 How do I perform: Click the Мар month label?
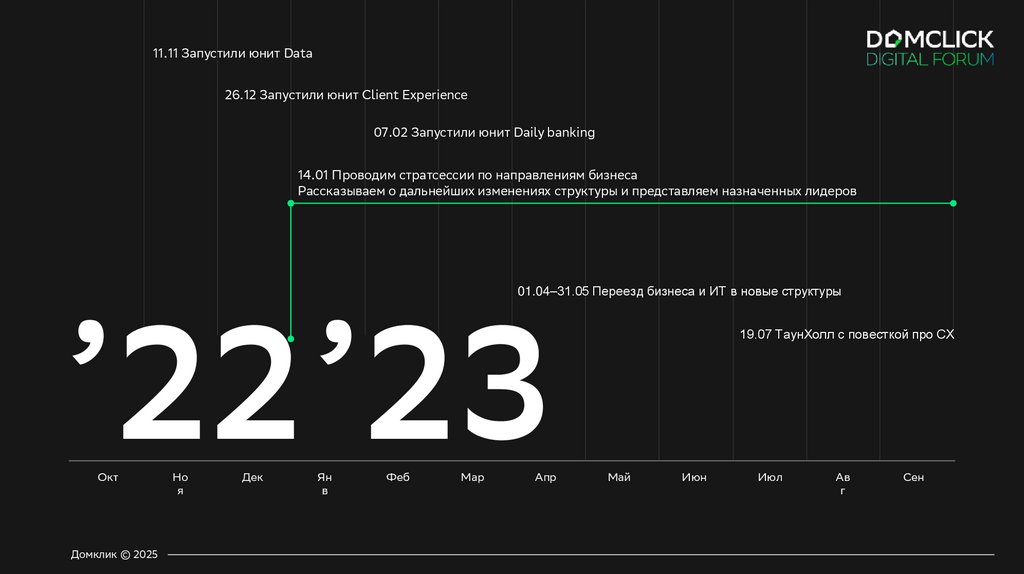(x=472, y=477)
